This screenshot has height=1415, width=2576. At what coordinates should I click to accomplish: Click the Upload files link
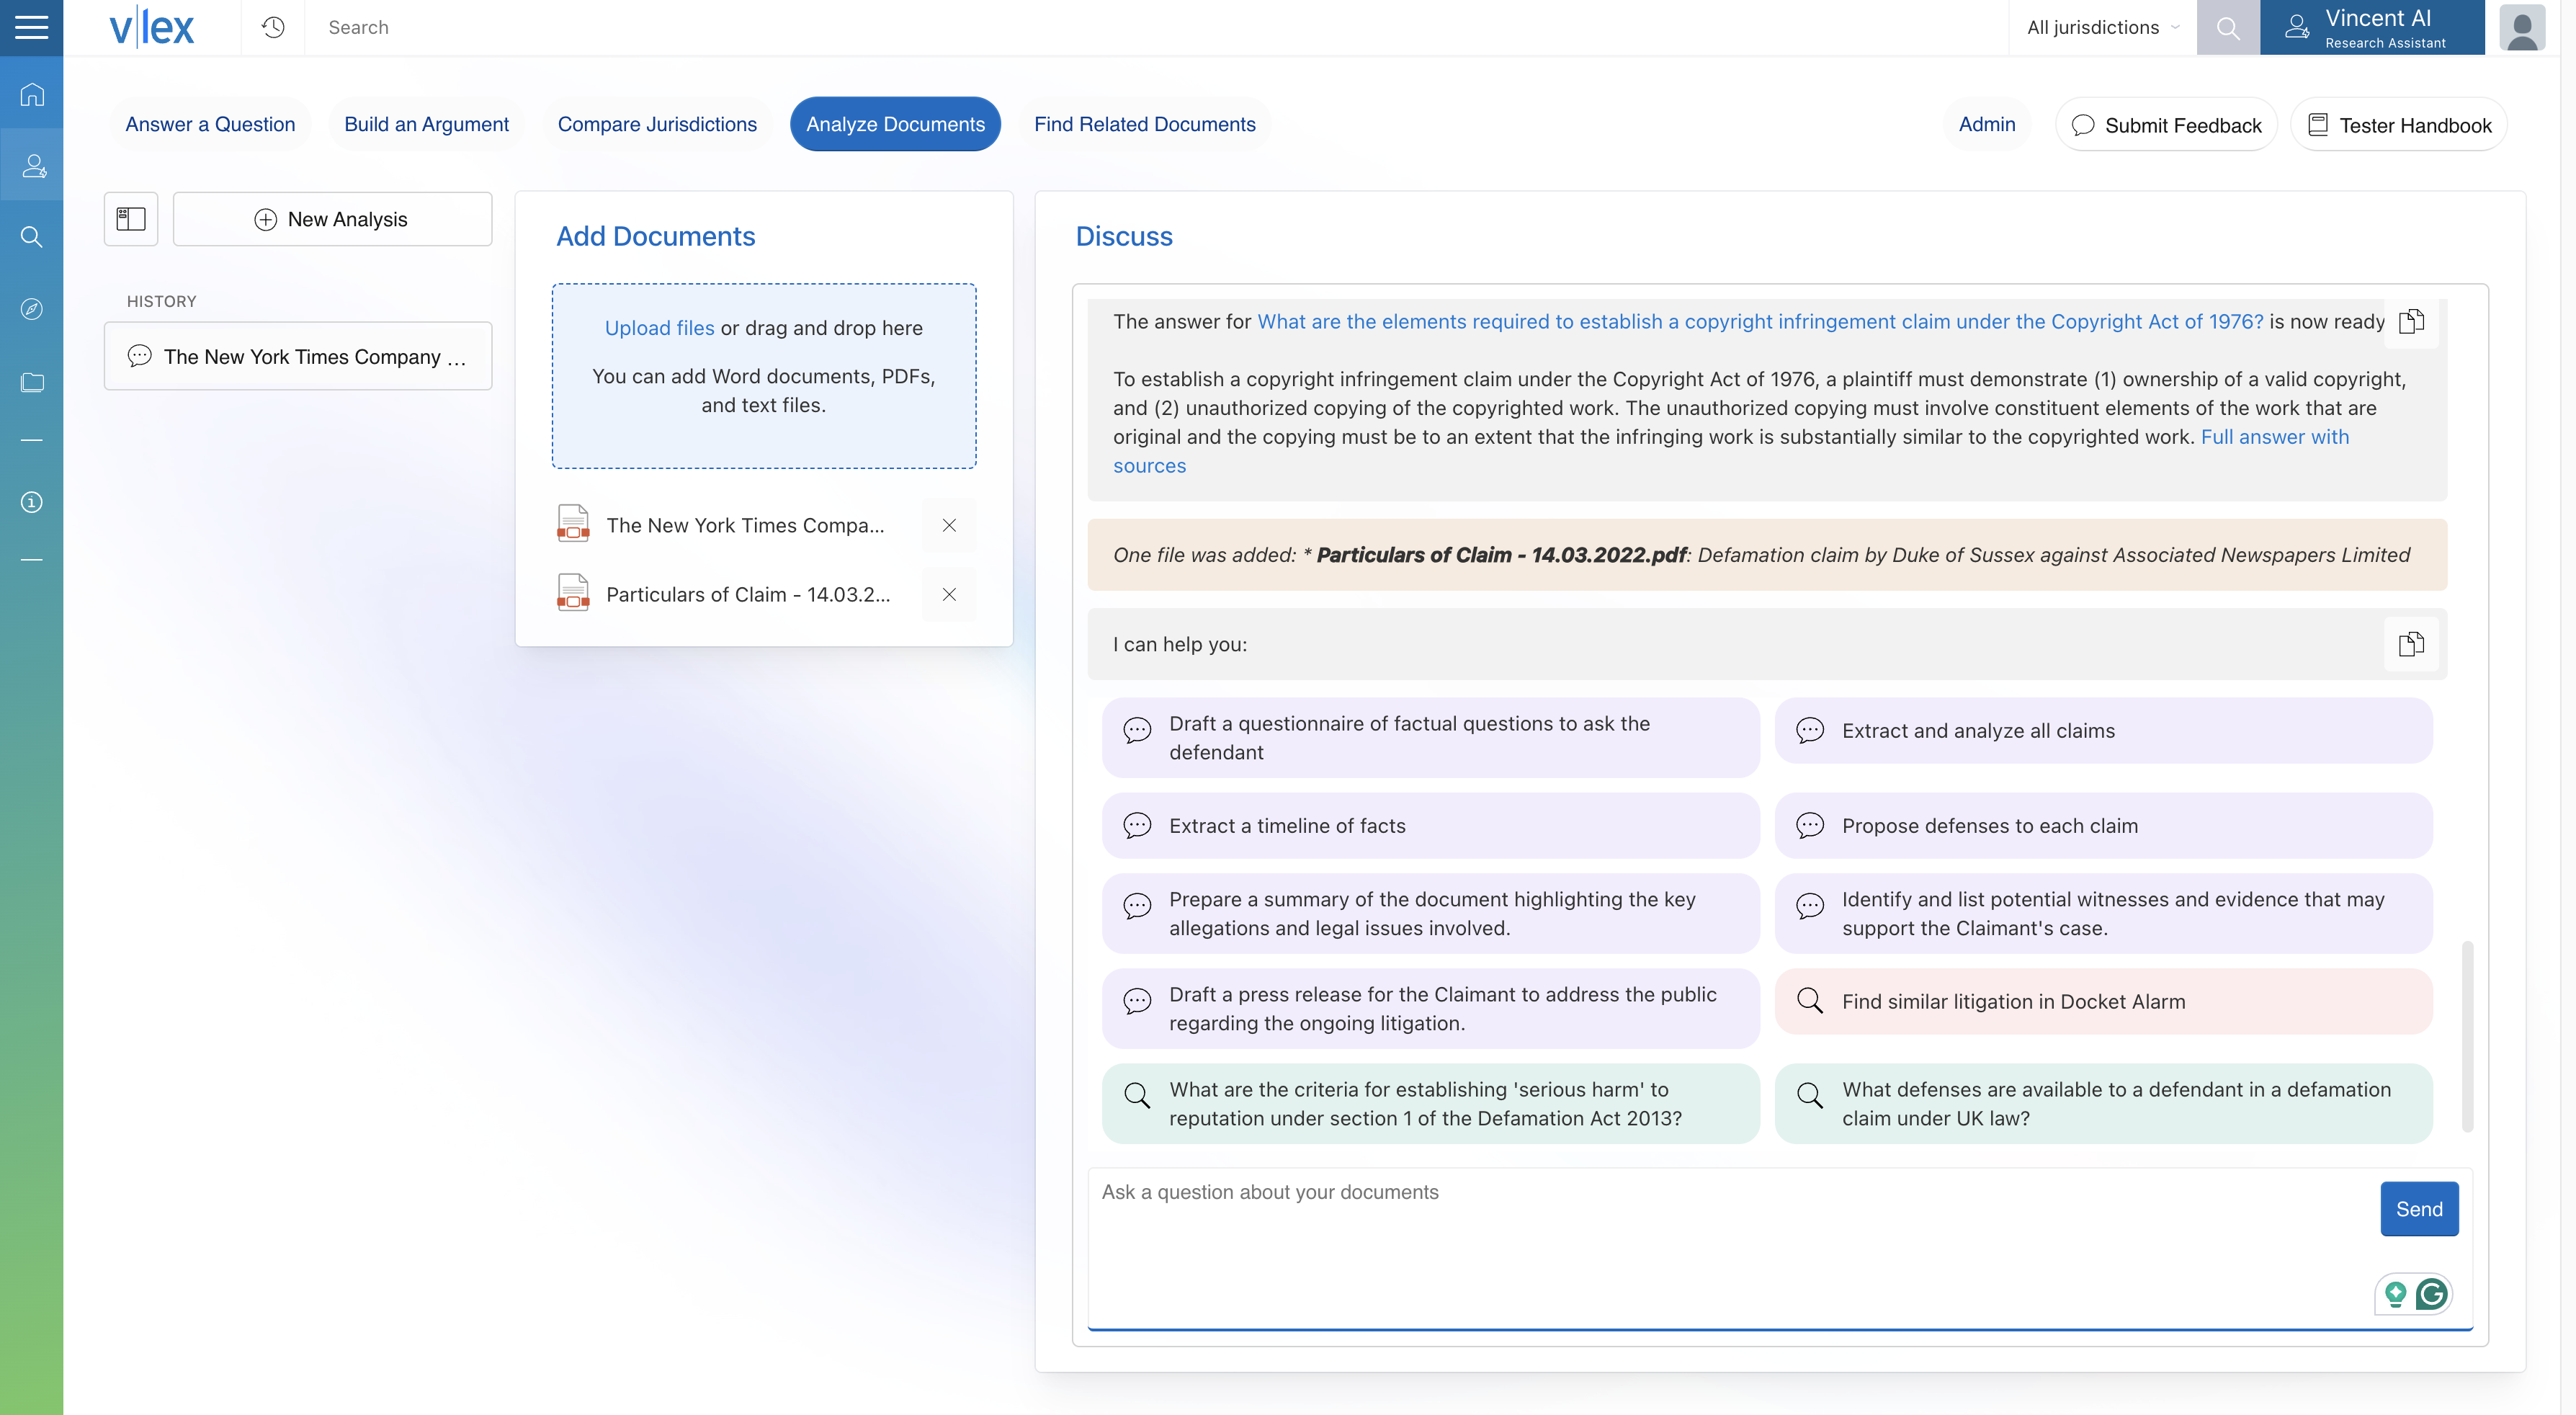click(659, 328)
